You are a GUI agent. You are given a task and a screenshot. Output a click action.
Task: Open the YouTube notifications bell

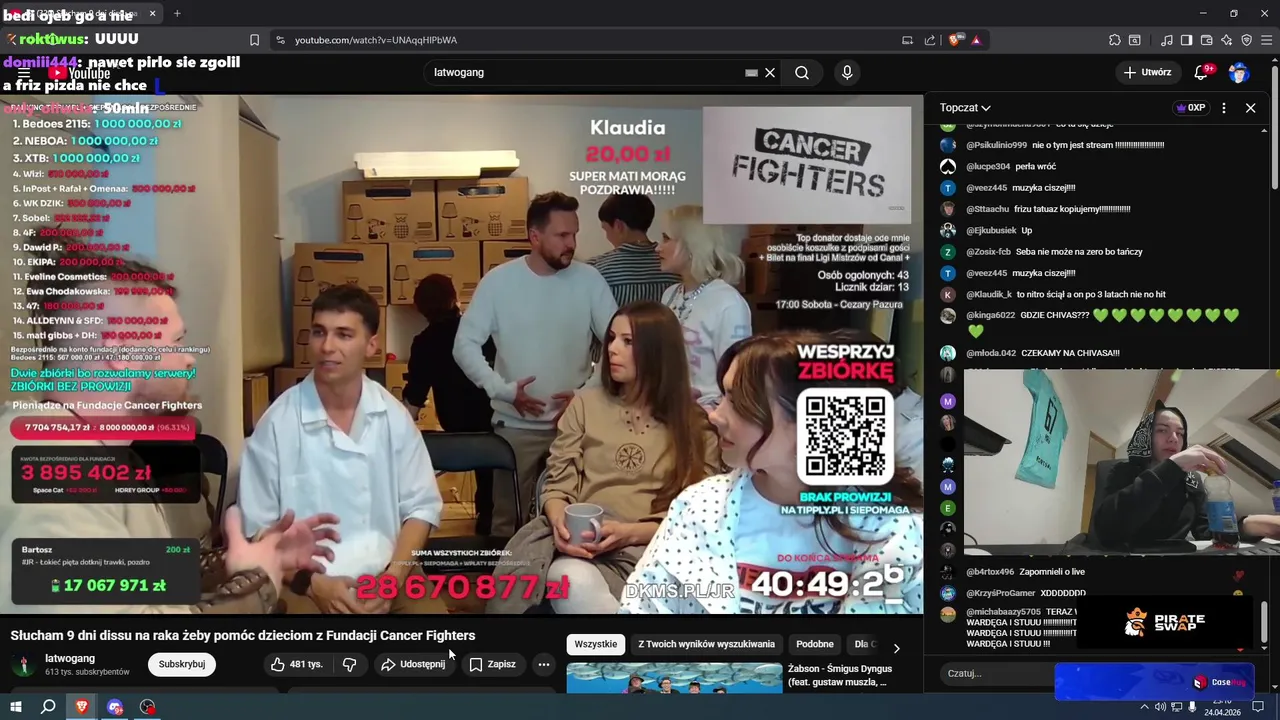pyautogui.click(x=1202, y=72)
